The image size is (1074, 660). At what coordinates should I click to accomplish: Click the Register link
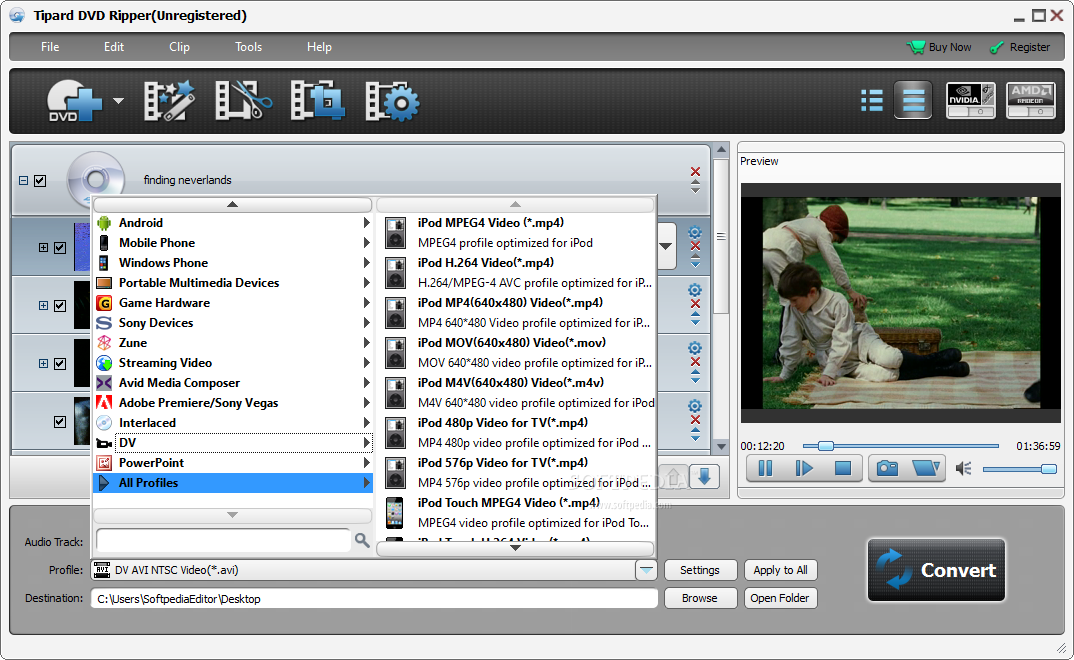(1020, 47)
